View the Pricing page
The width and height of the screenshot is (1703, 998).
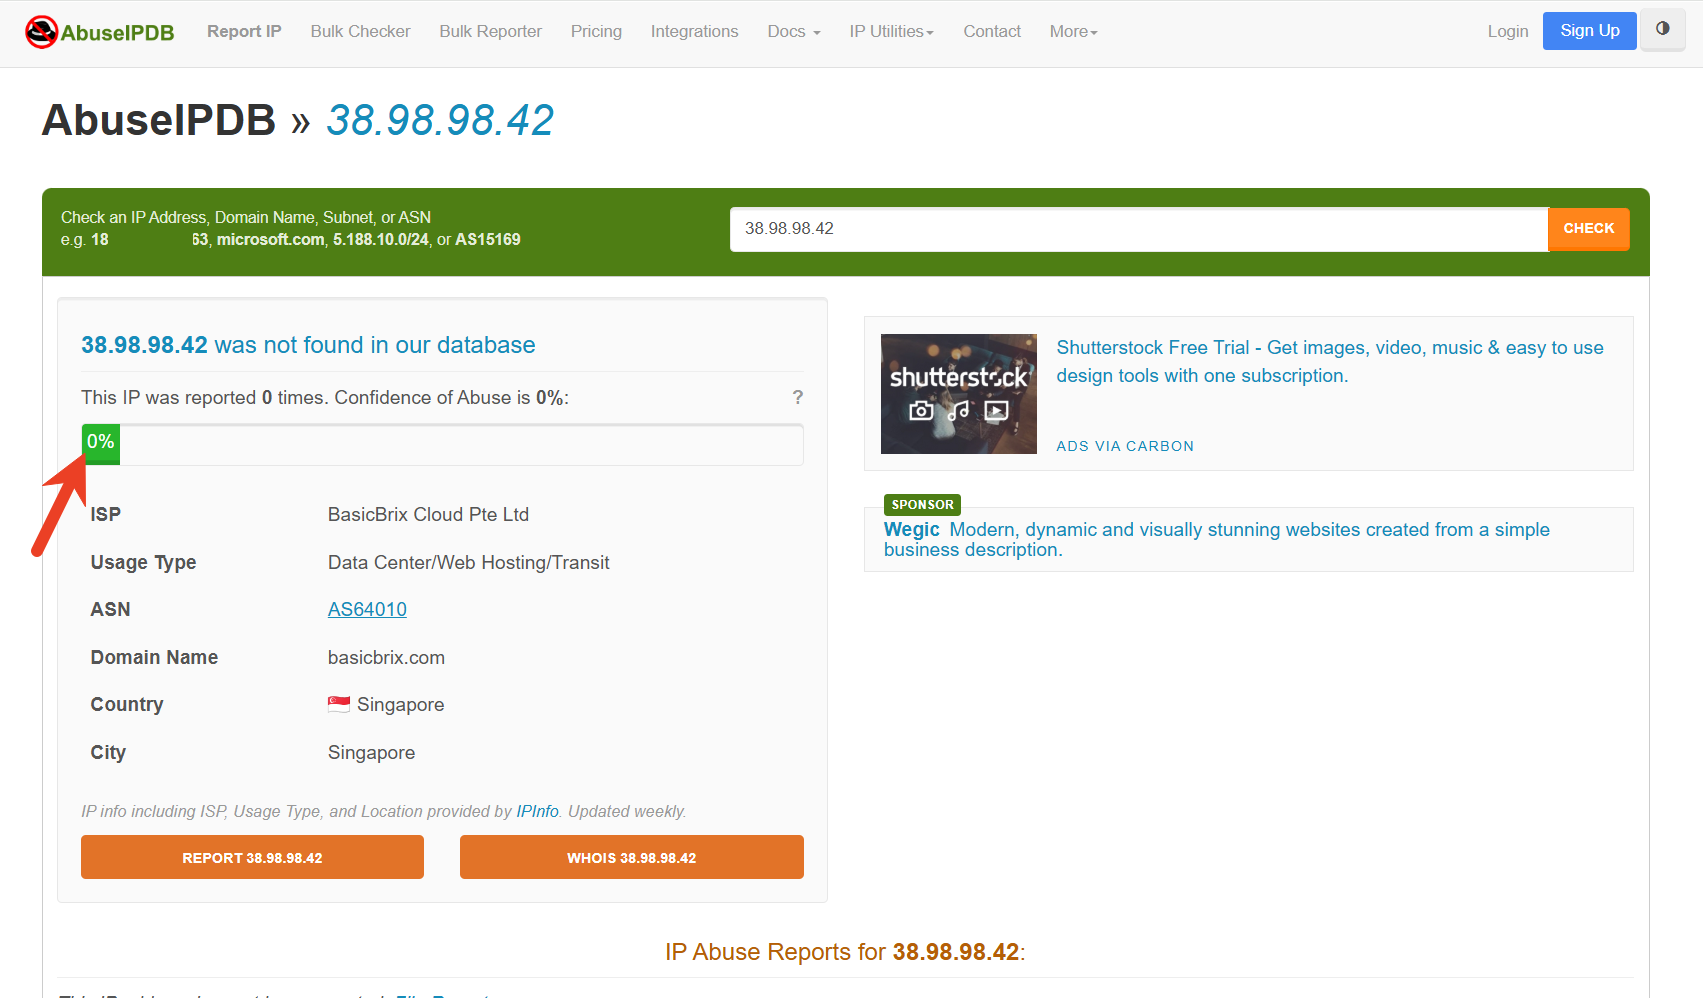[596, 32]
